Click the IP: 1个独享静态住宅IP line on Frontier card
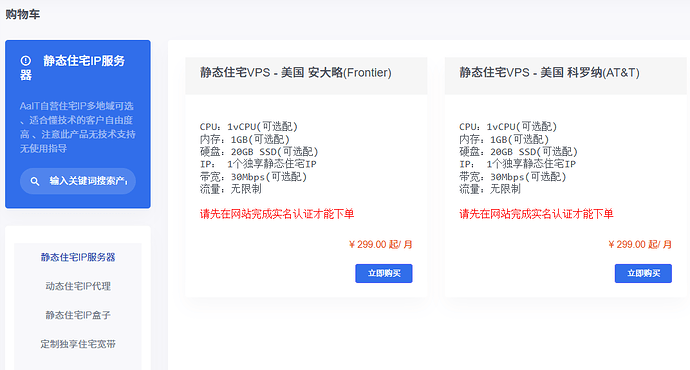This screenshot has height=370, width=690. click(258, 164)
